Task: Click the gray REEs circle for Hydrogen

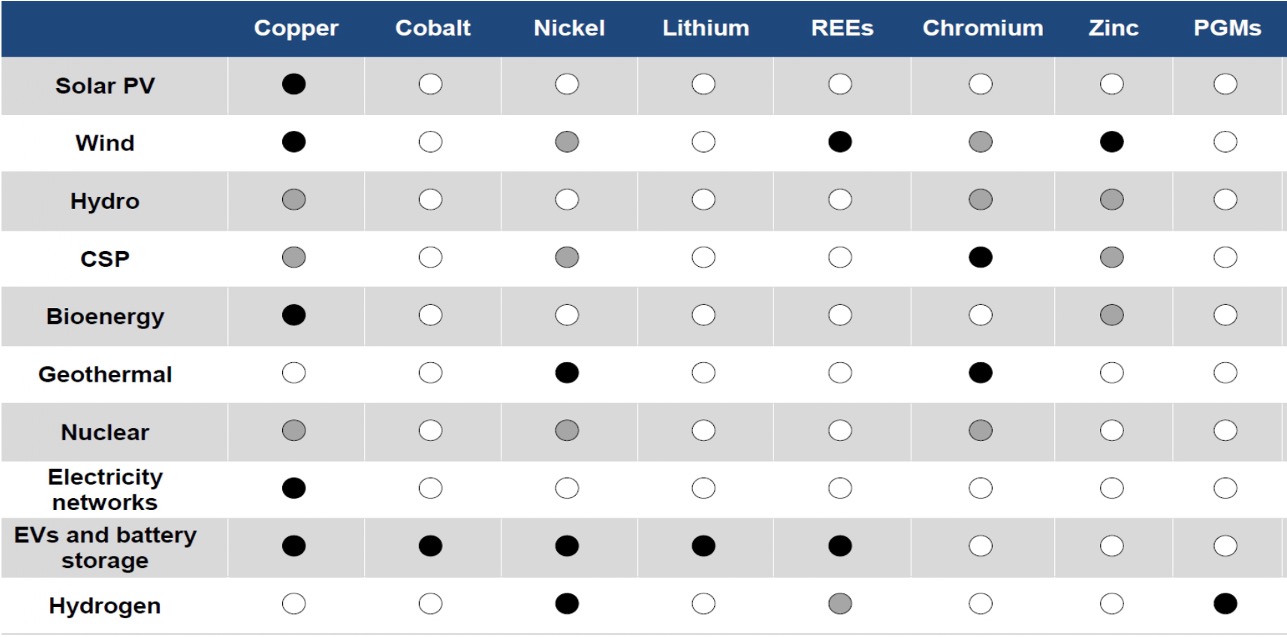Action: click(840, 604)
